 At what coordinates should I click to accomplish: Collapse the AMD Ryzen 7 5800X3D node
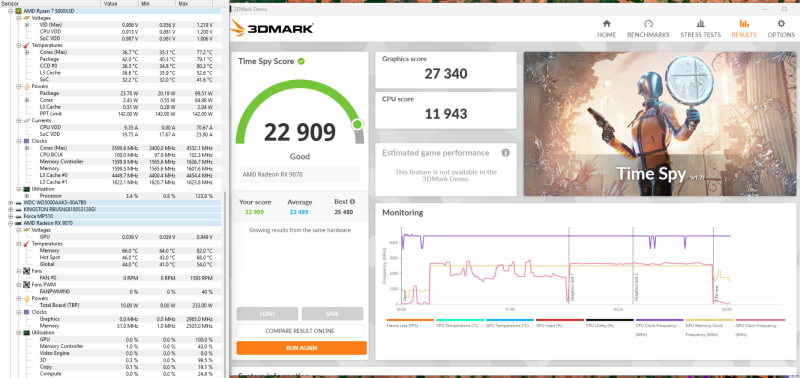click(11, 11)
